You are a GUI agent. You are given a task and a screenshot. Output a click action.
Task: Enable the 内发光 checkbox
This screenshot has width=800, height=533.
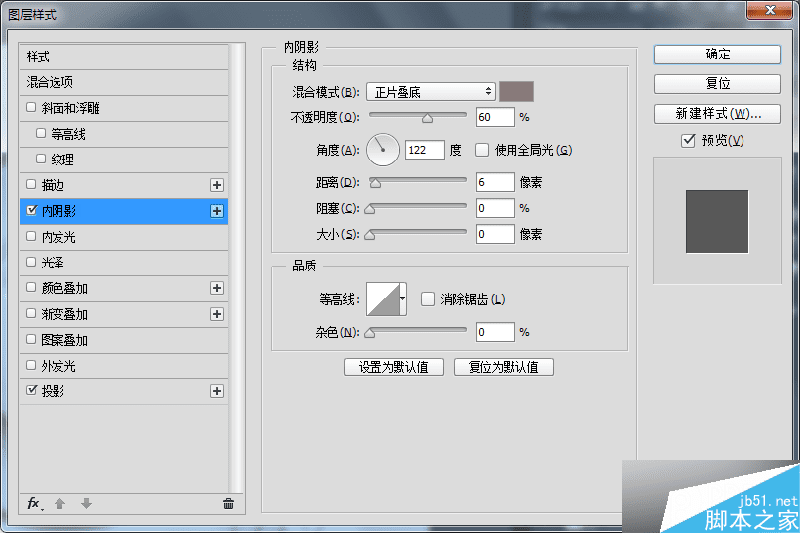click(31, 236)
